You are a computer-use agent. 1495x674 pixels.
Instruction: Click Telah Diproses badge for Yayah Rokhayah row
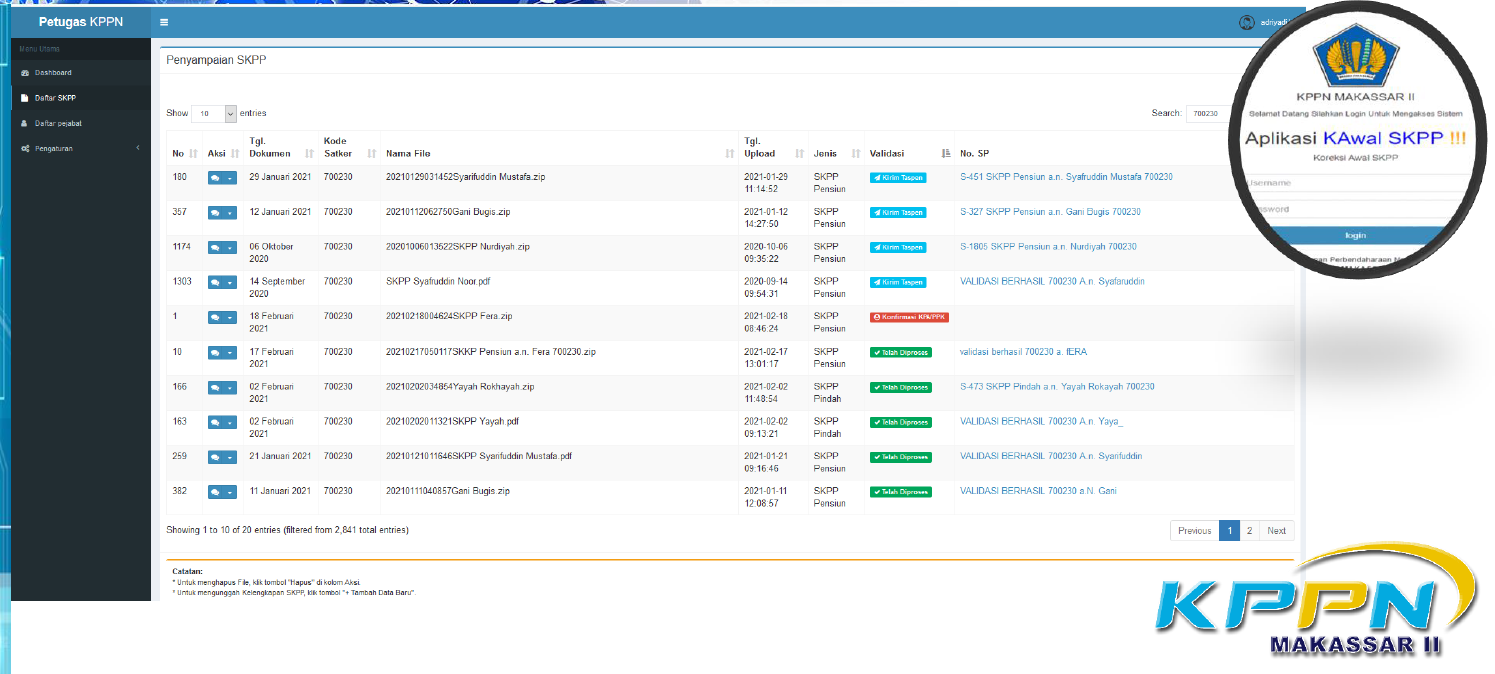pos(900,387)
